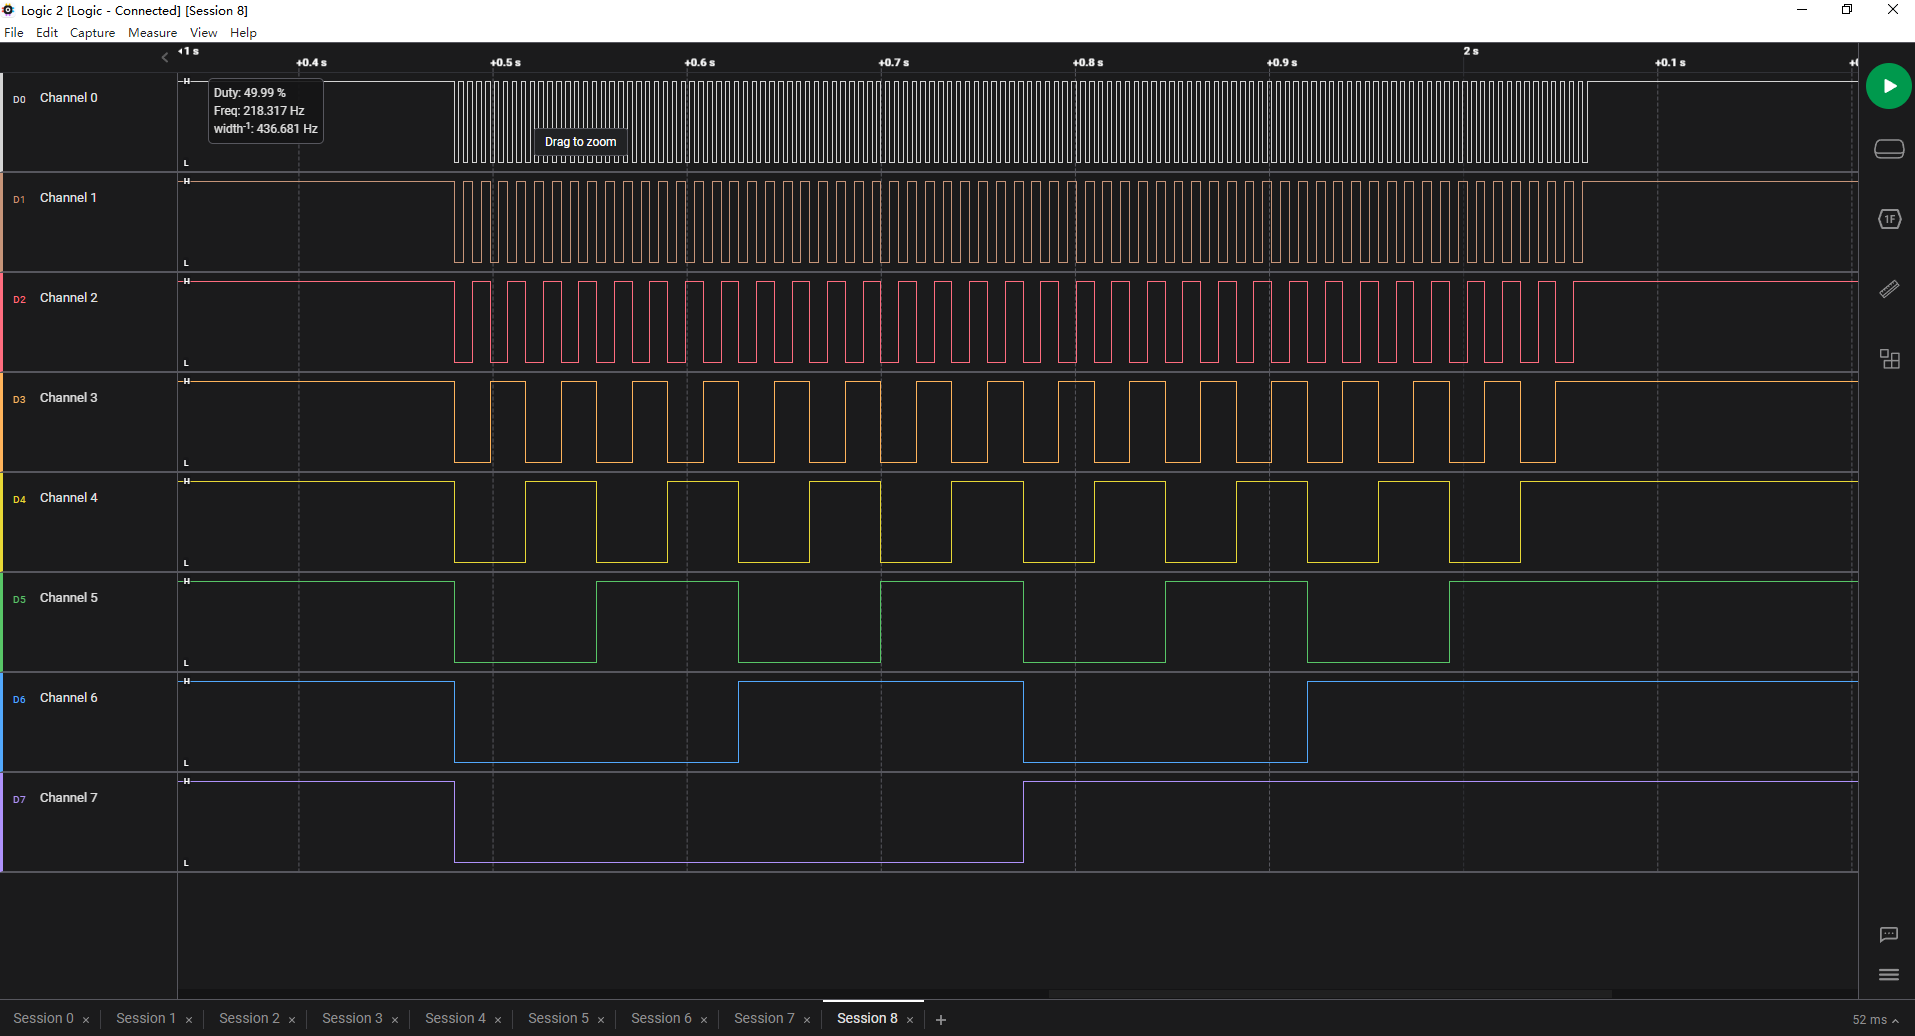The width and height of the screenshot is (1915, 1036).
Task: Click the D7 purple channel tag
Action: click(19, 799)
